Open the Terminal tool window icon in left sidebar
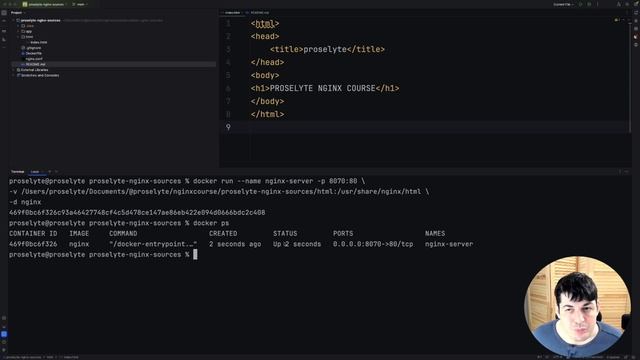640x360 pixels. pyautogui.click(x=4, y=334)
